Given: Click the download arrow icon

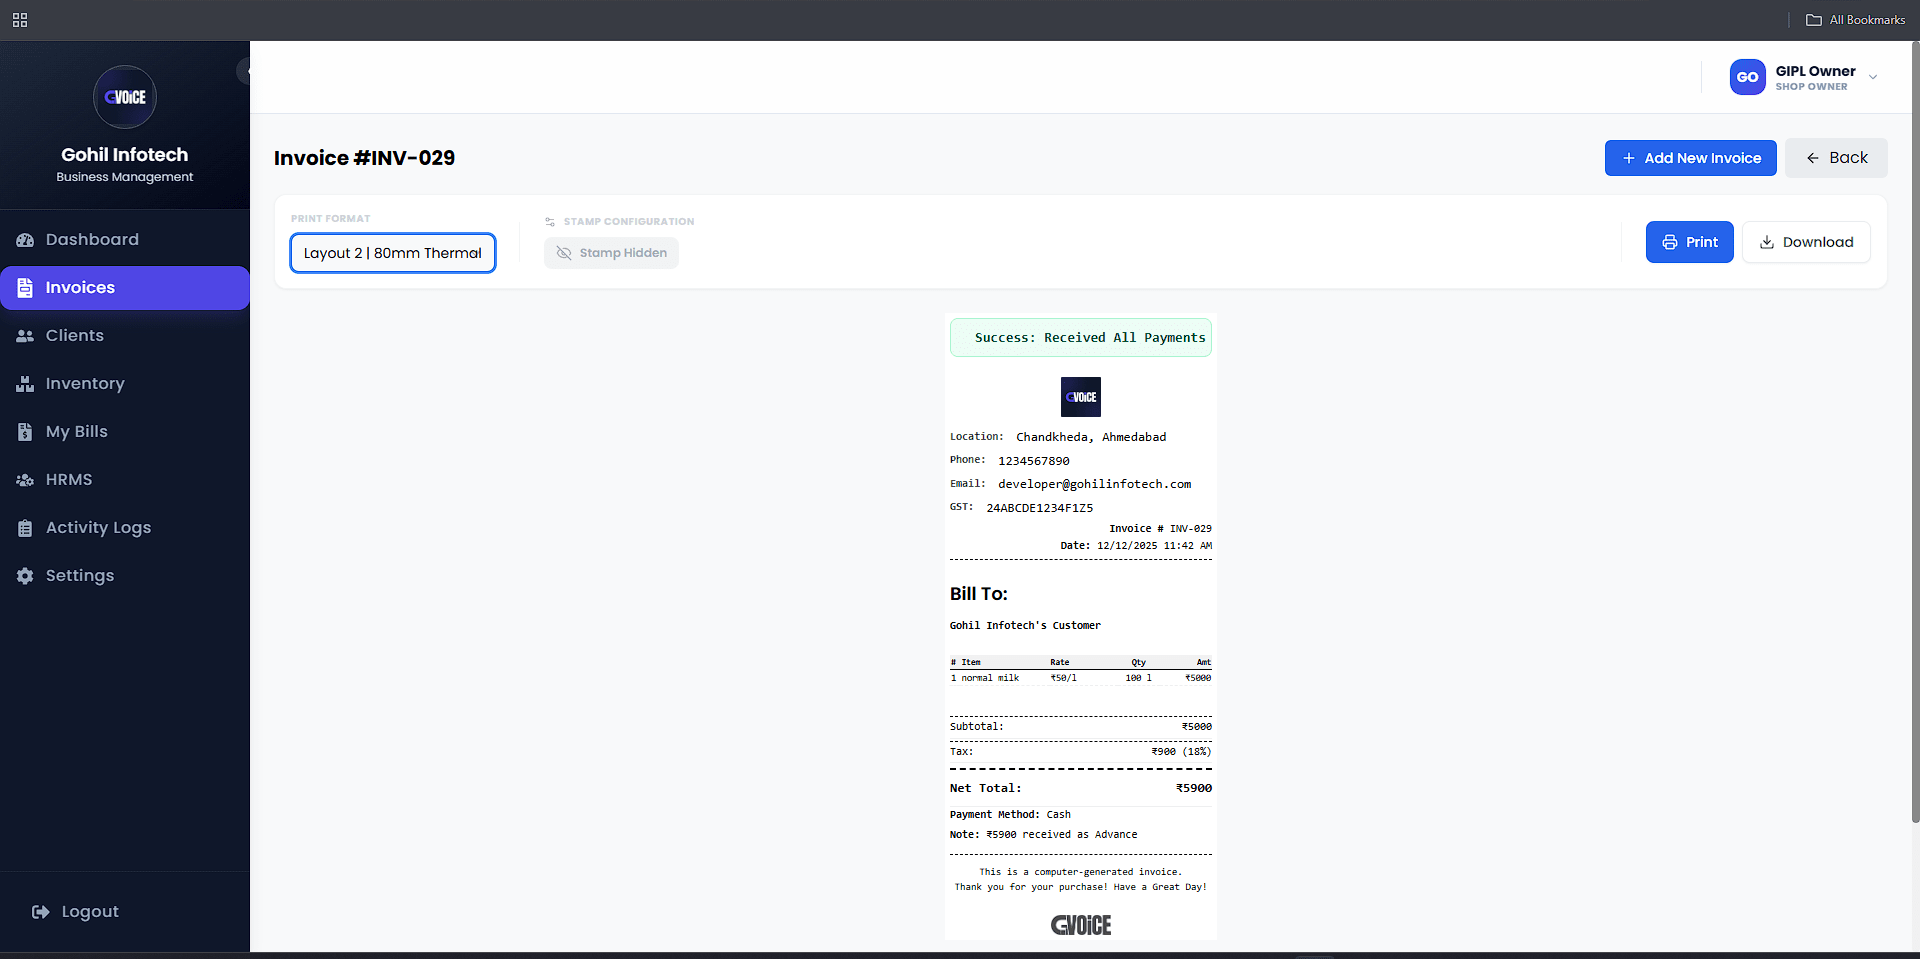Looking at the screenshot, I should [1767, 242].
